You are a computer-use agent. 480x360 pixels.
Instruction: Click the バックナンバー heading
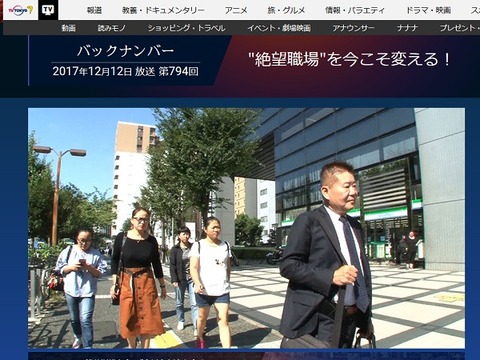coord(125,51)
